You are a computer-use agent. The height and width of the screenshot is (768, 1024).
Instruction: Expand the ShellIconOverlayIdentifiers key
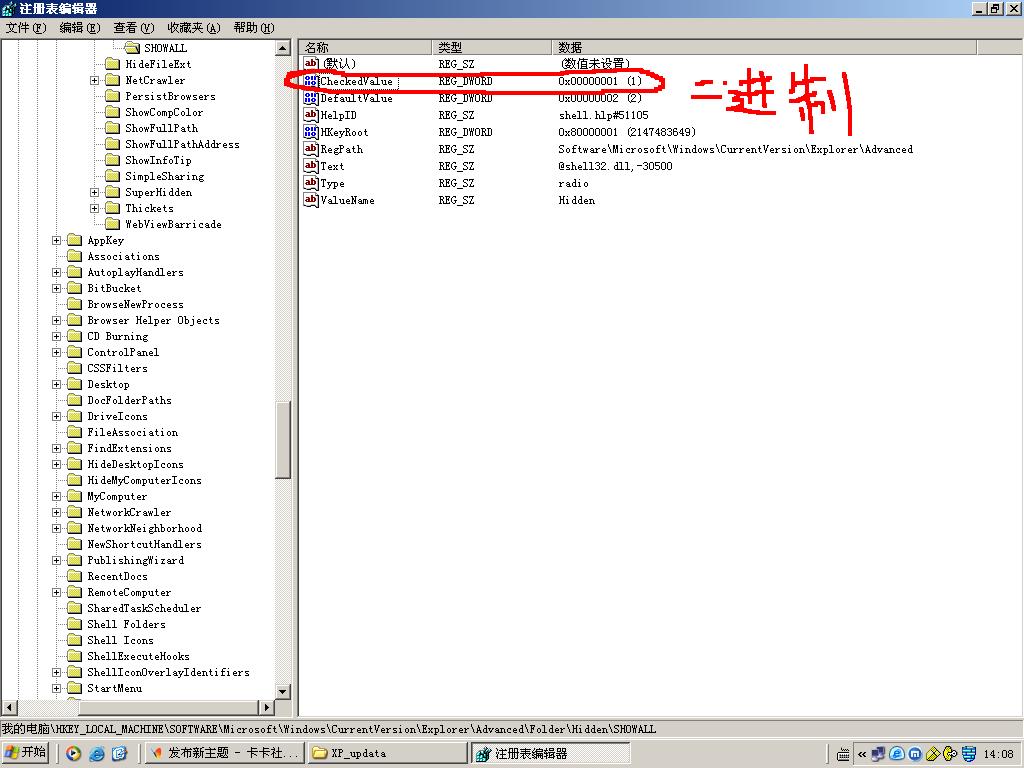57,673
